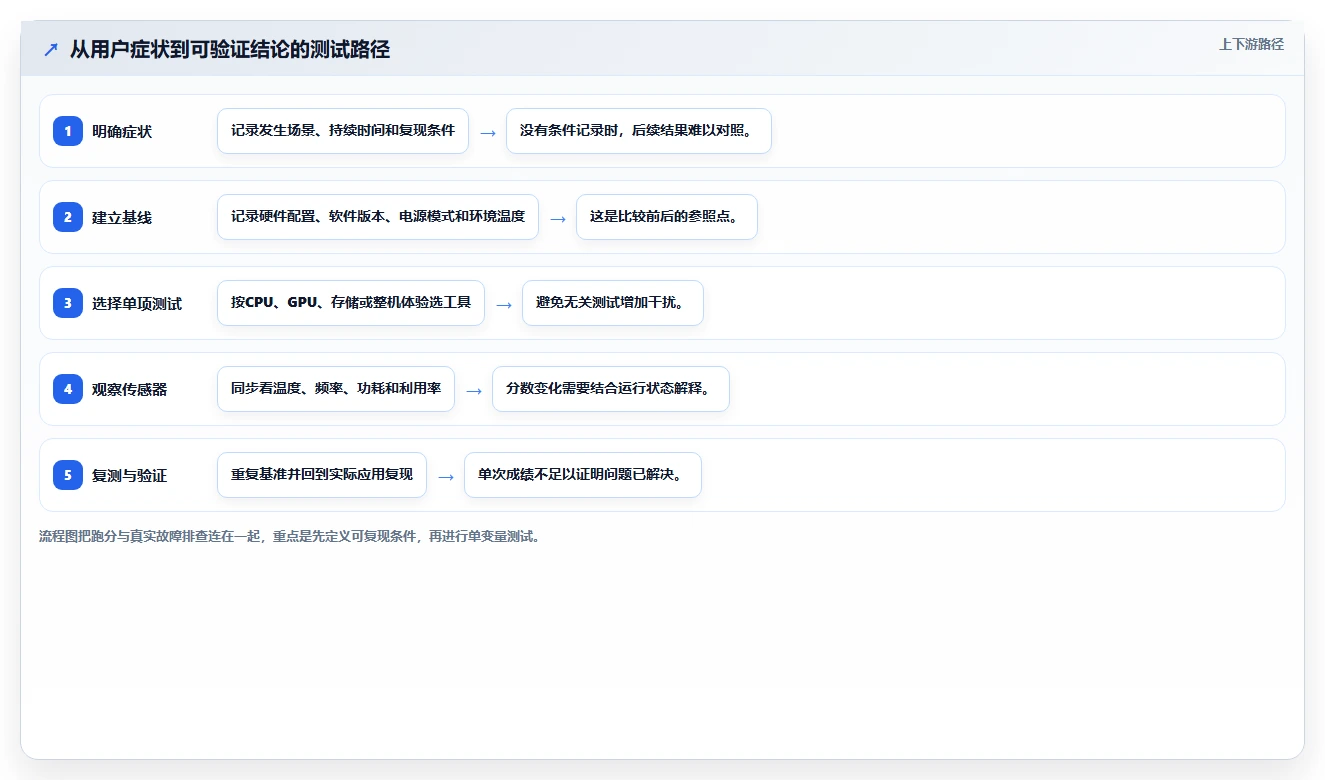Image resolution: width=1325 pixels, height=780 pixels.
Task: Click the box 记录发生场景、持续时间和复现条件
Action: pyautogui.click(x=343, y=131)
